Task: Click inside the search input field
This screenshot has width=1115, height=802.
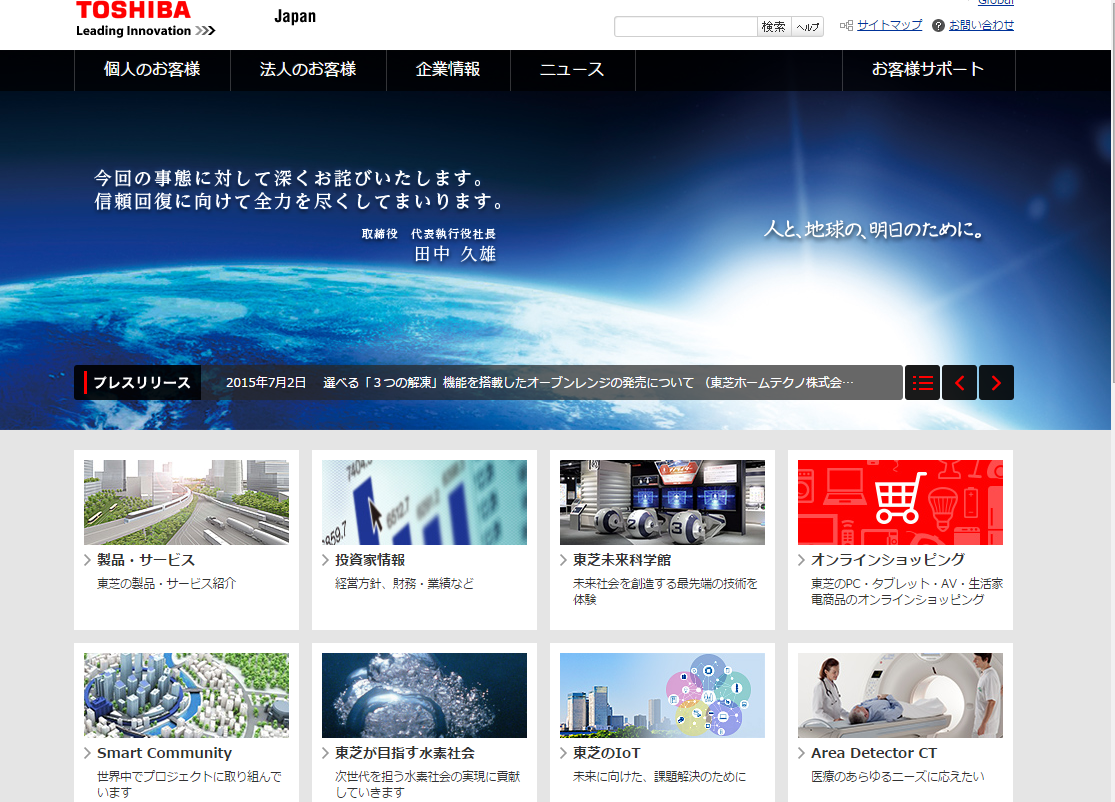Action: [x=686, y=26]
